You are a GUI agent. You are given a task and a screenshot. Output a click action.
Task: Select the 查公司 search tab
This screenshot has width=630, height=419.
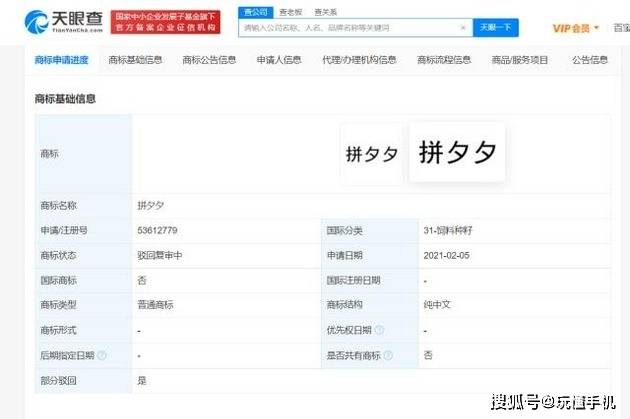click(x=256, y=10)
